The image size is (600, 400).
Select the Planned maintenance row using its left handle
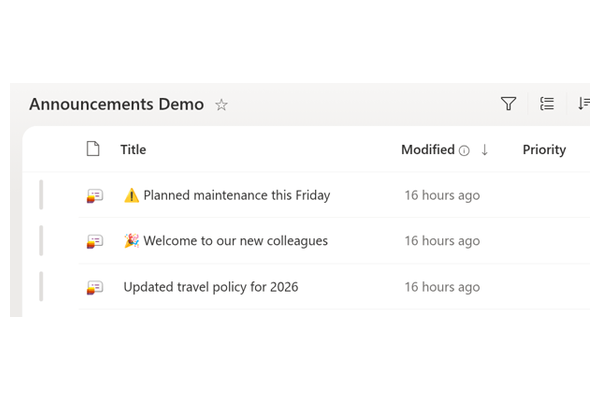41,195
